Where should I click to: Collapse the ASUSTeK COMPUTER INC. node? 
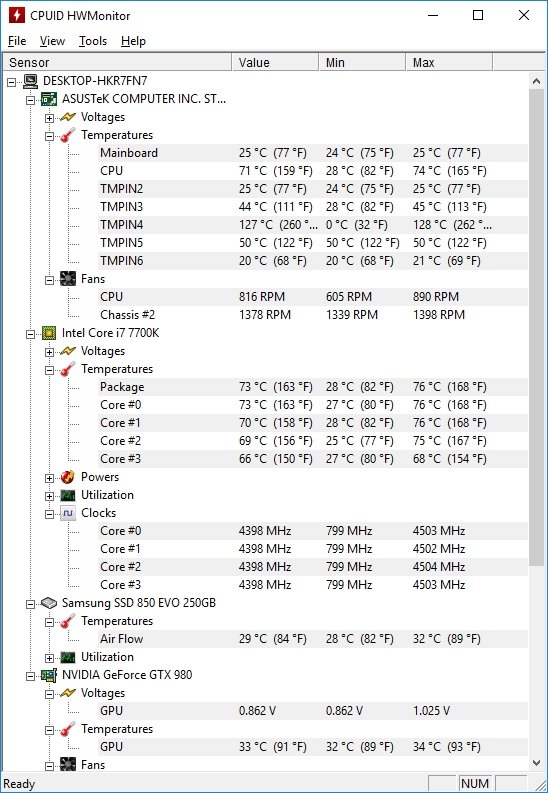click(x=31, y=100)
